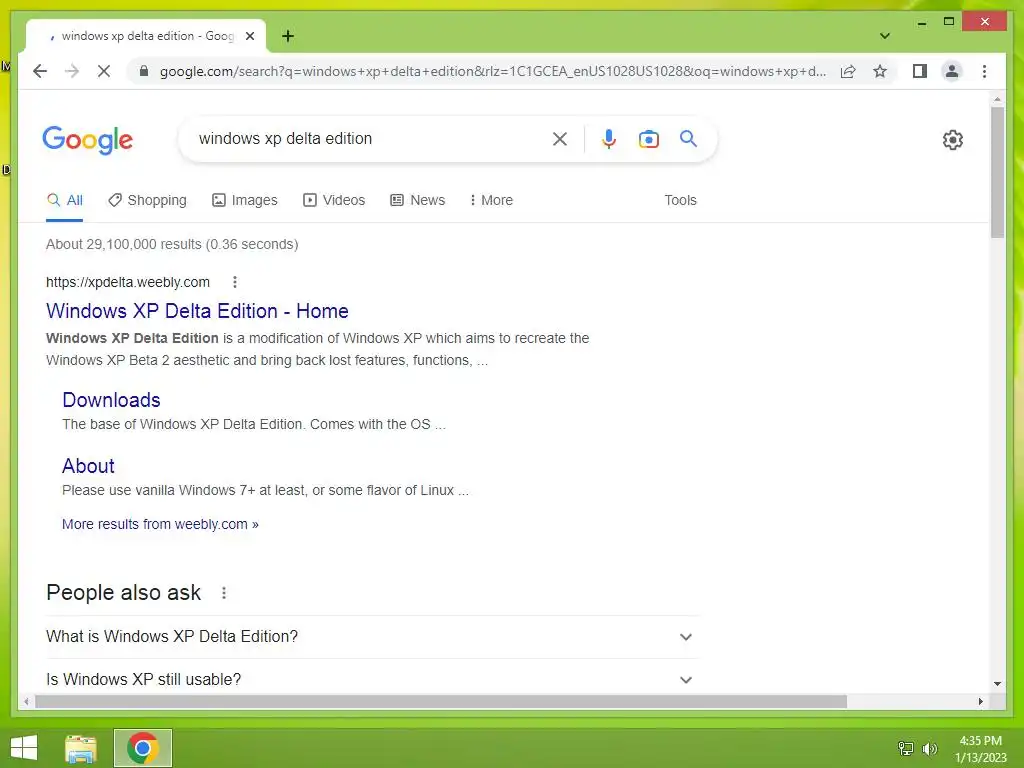Switch to the News results tab
1024x768 pixels.
coord(417,200)
